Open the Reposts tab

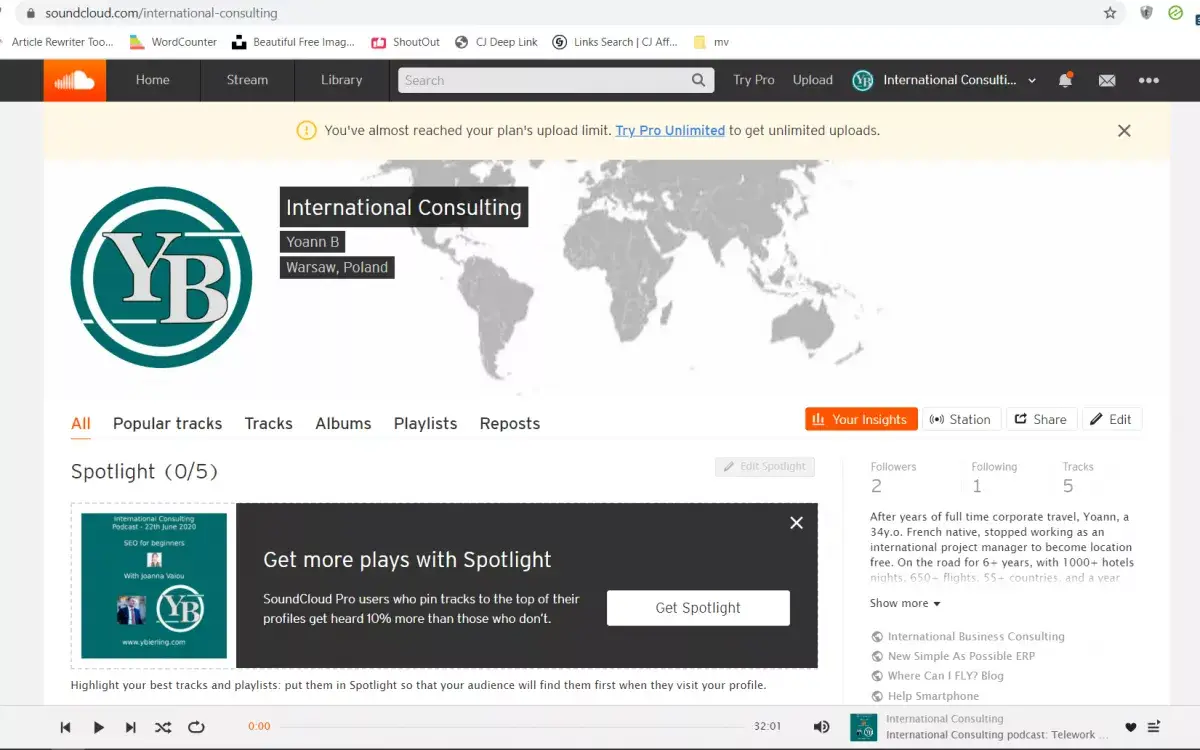click(x=510, y=423)
